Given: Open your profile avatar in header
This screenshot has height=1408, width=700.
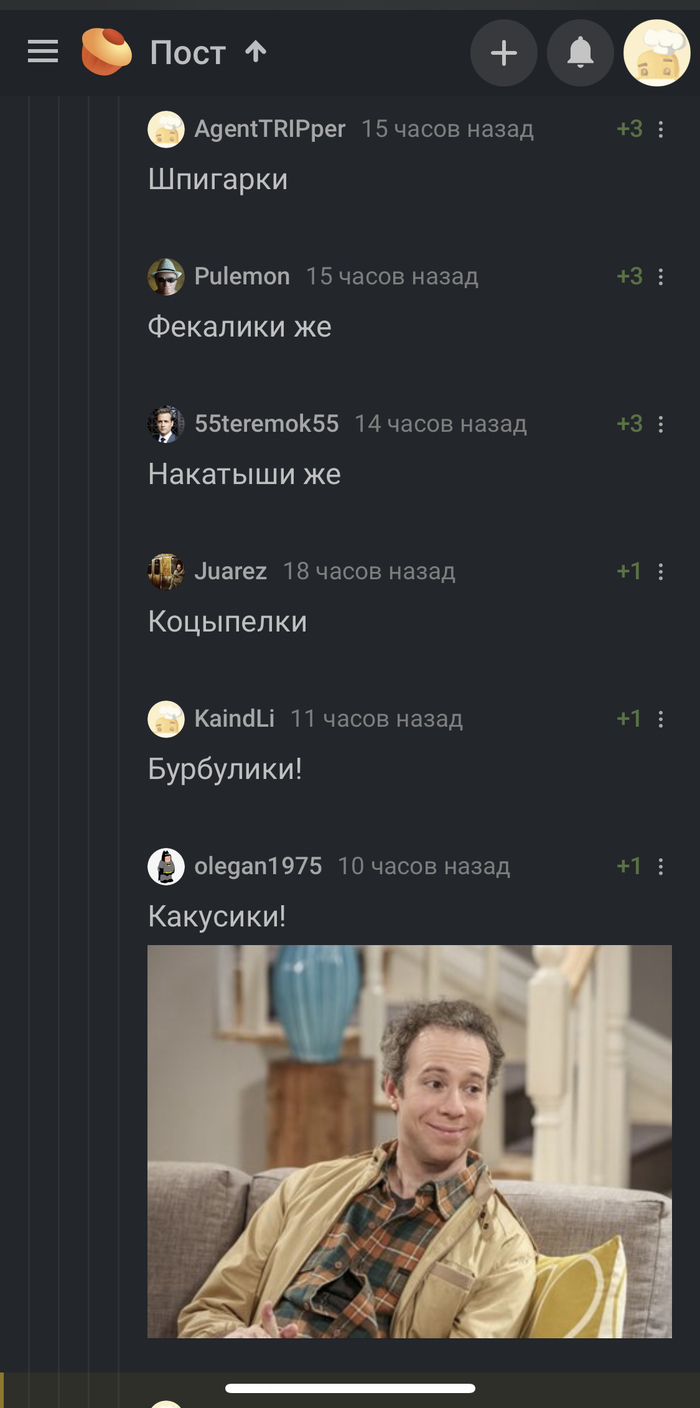Looking at the screenshot, I should 657,53.
